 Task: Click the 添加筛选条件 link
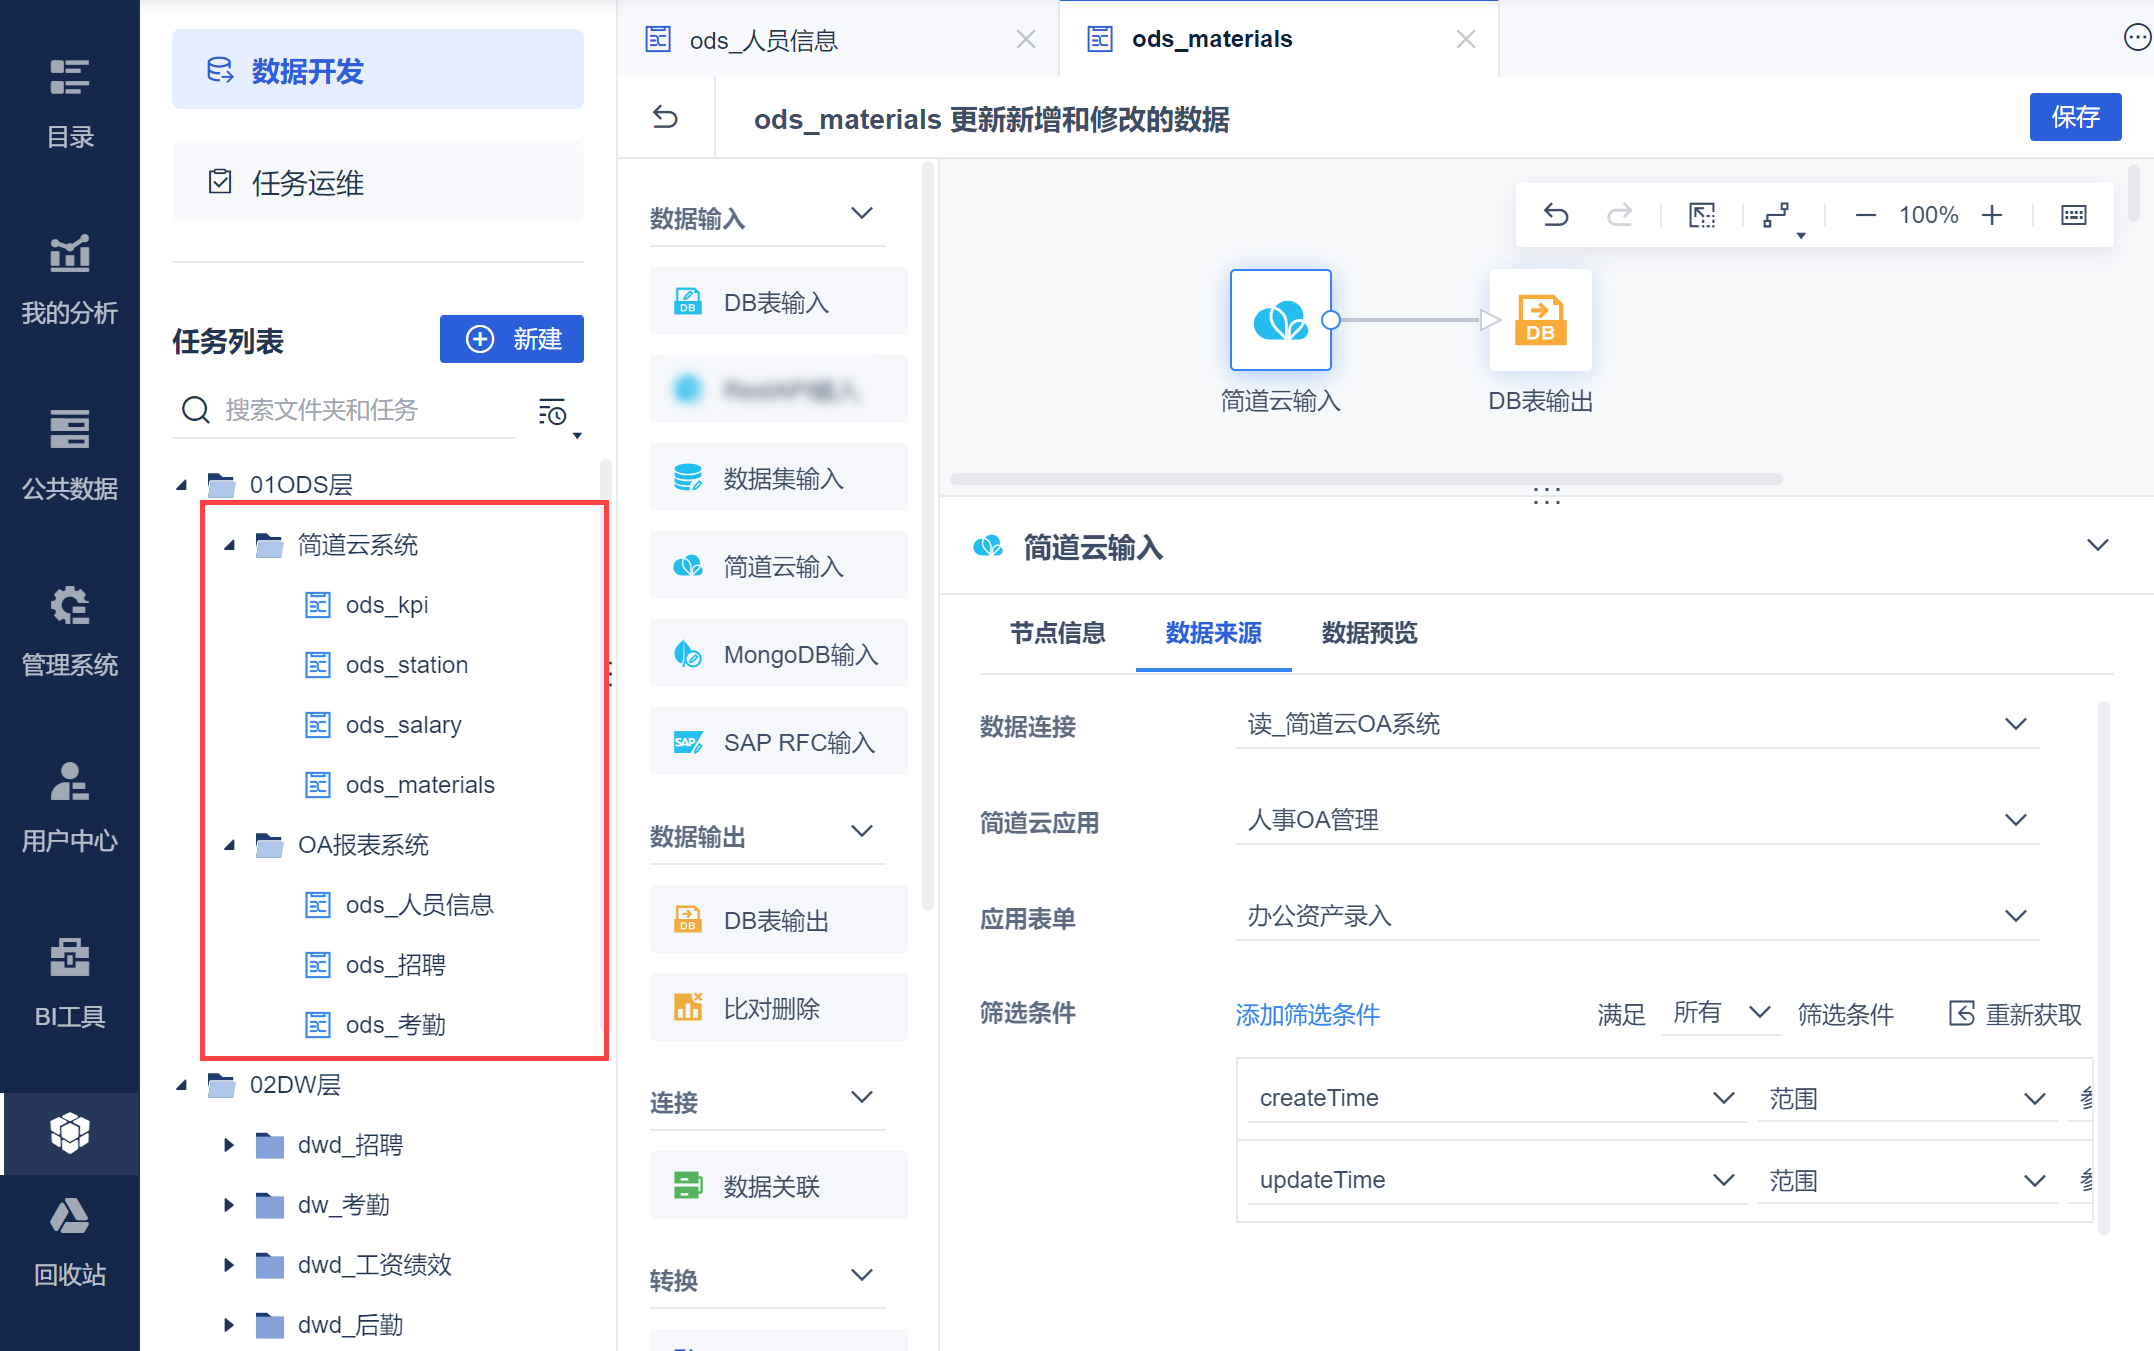coord(1307,1015)
